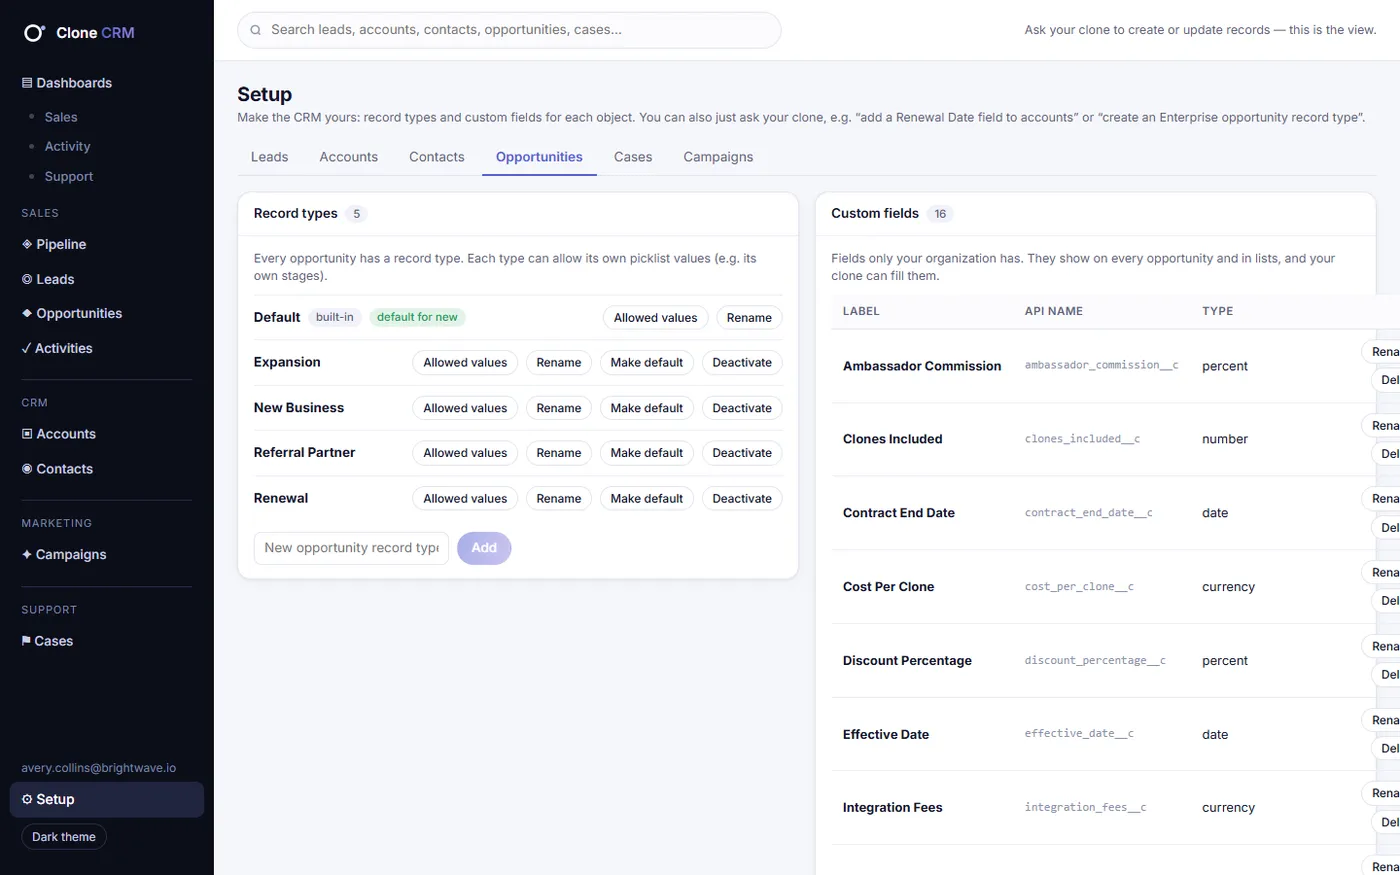Deactivate the Referral Partner record type
This screenshot has width=1400, height=875.
pyautogui.click(x=742, y=453)
